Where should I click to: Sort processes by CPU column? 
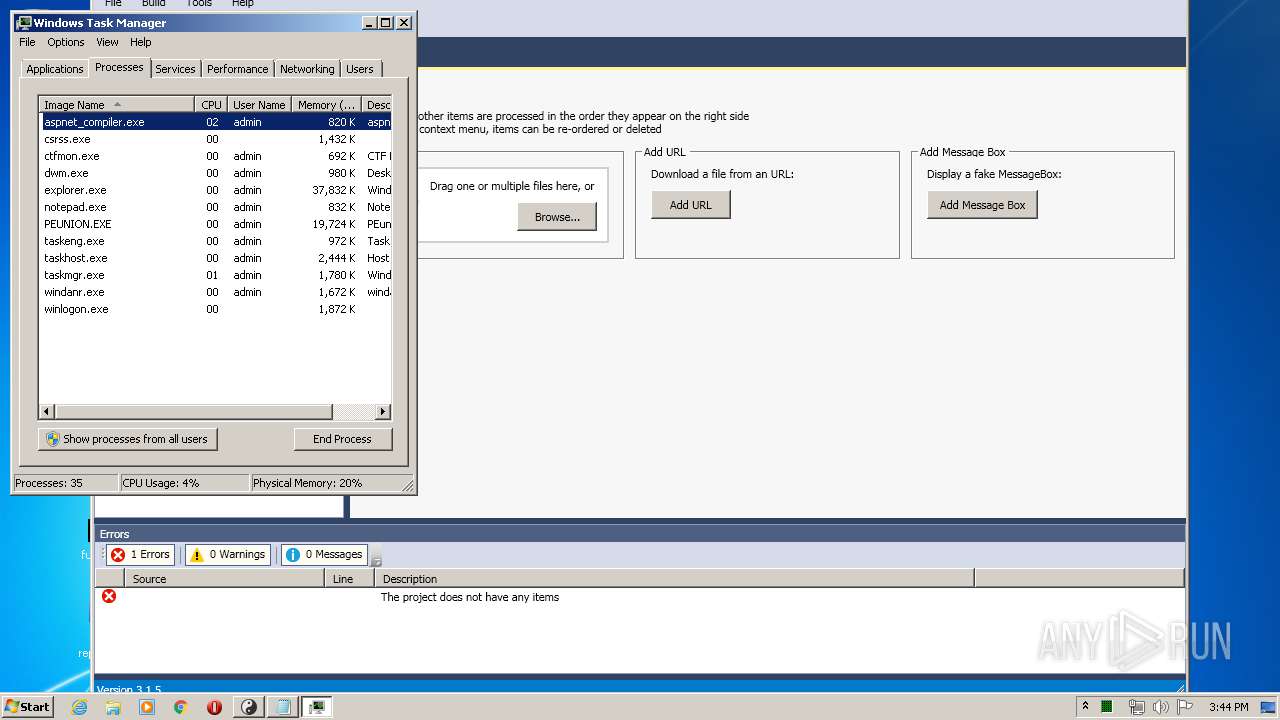pyautogui.click(x=211, y=105)
